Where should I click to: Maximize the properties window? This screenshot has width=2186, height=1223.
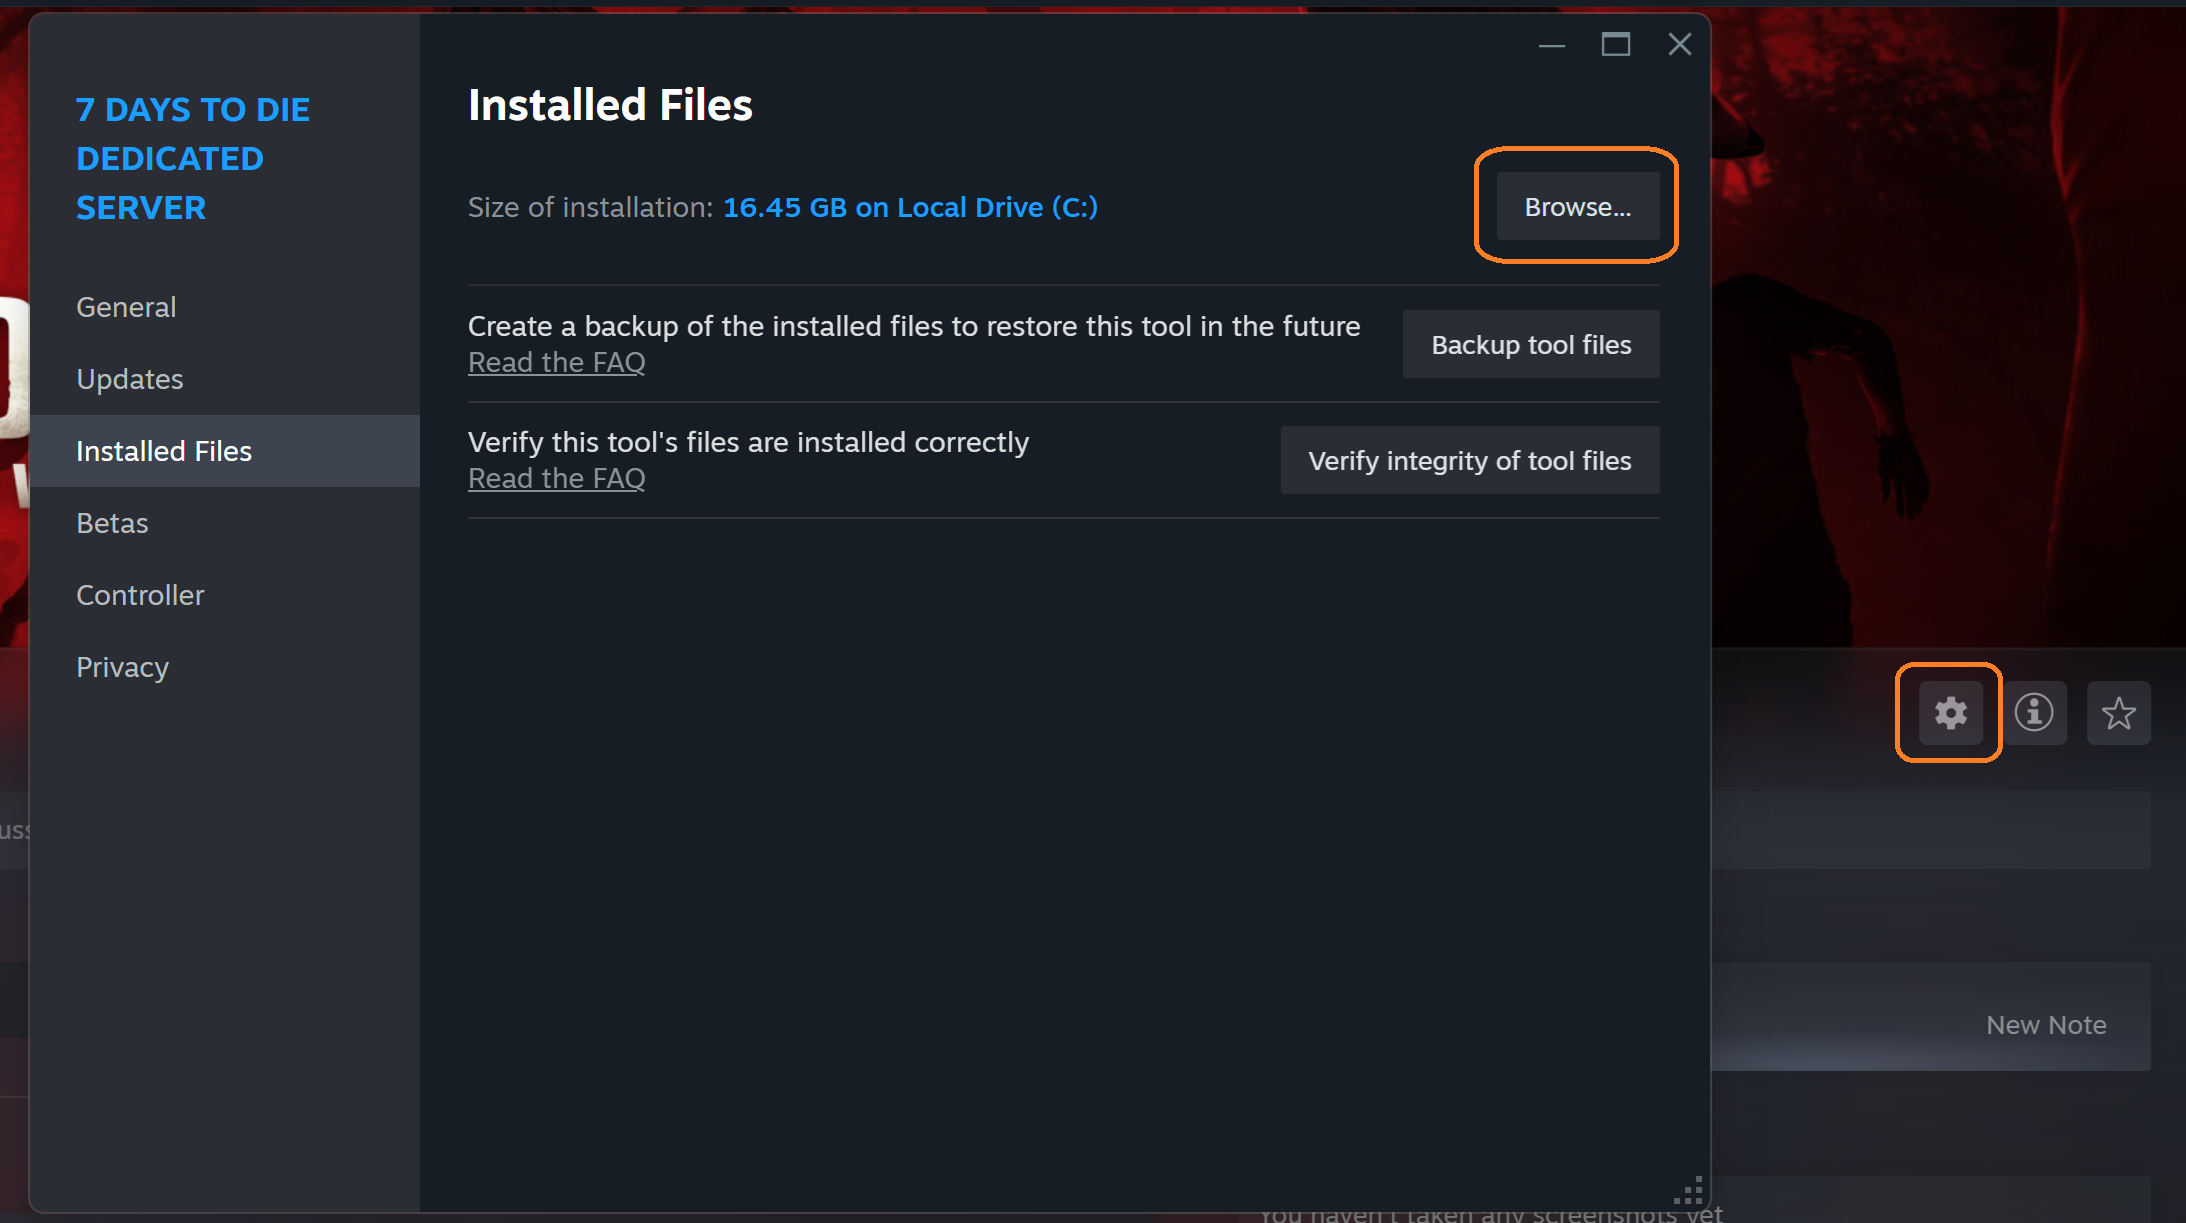[1617, 43]
